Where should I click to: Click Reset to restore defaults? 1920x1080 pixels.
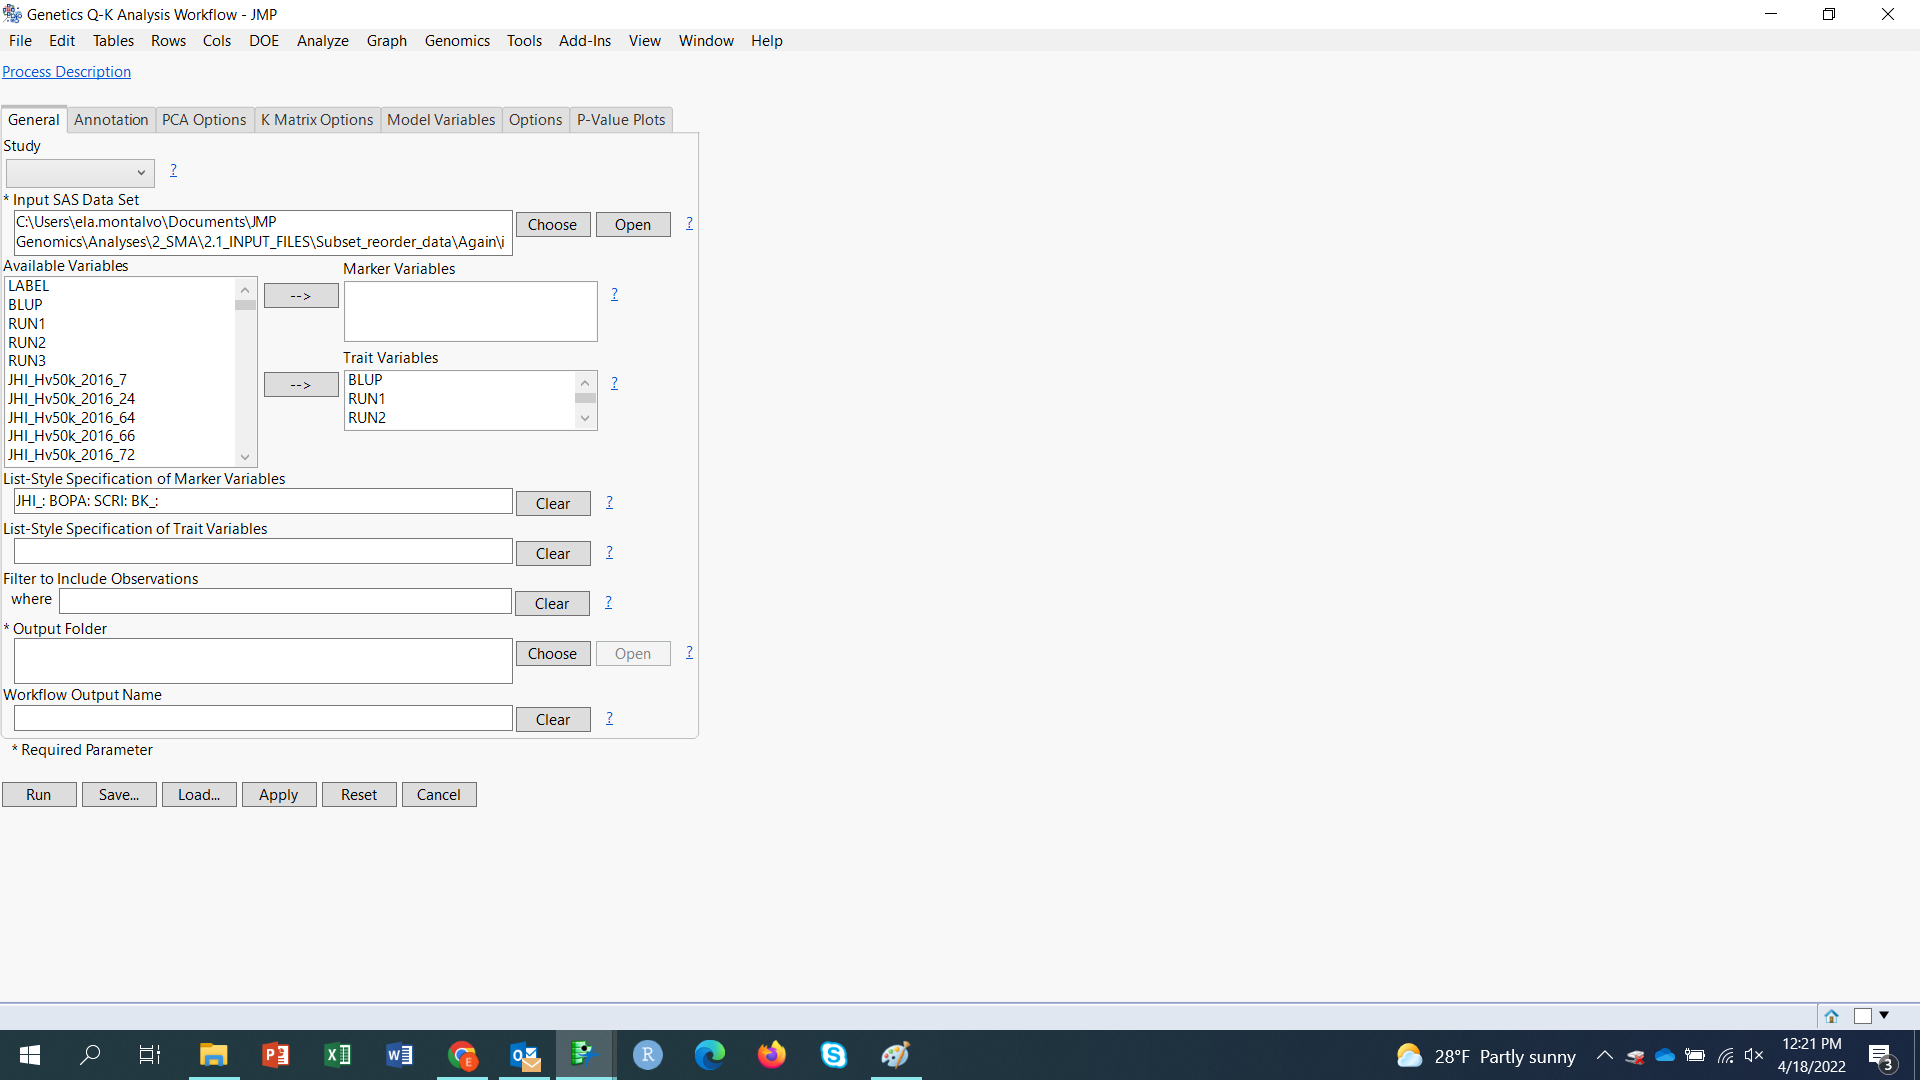[359, 795]
